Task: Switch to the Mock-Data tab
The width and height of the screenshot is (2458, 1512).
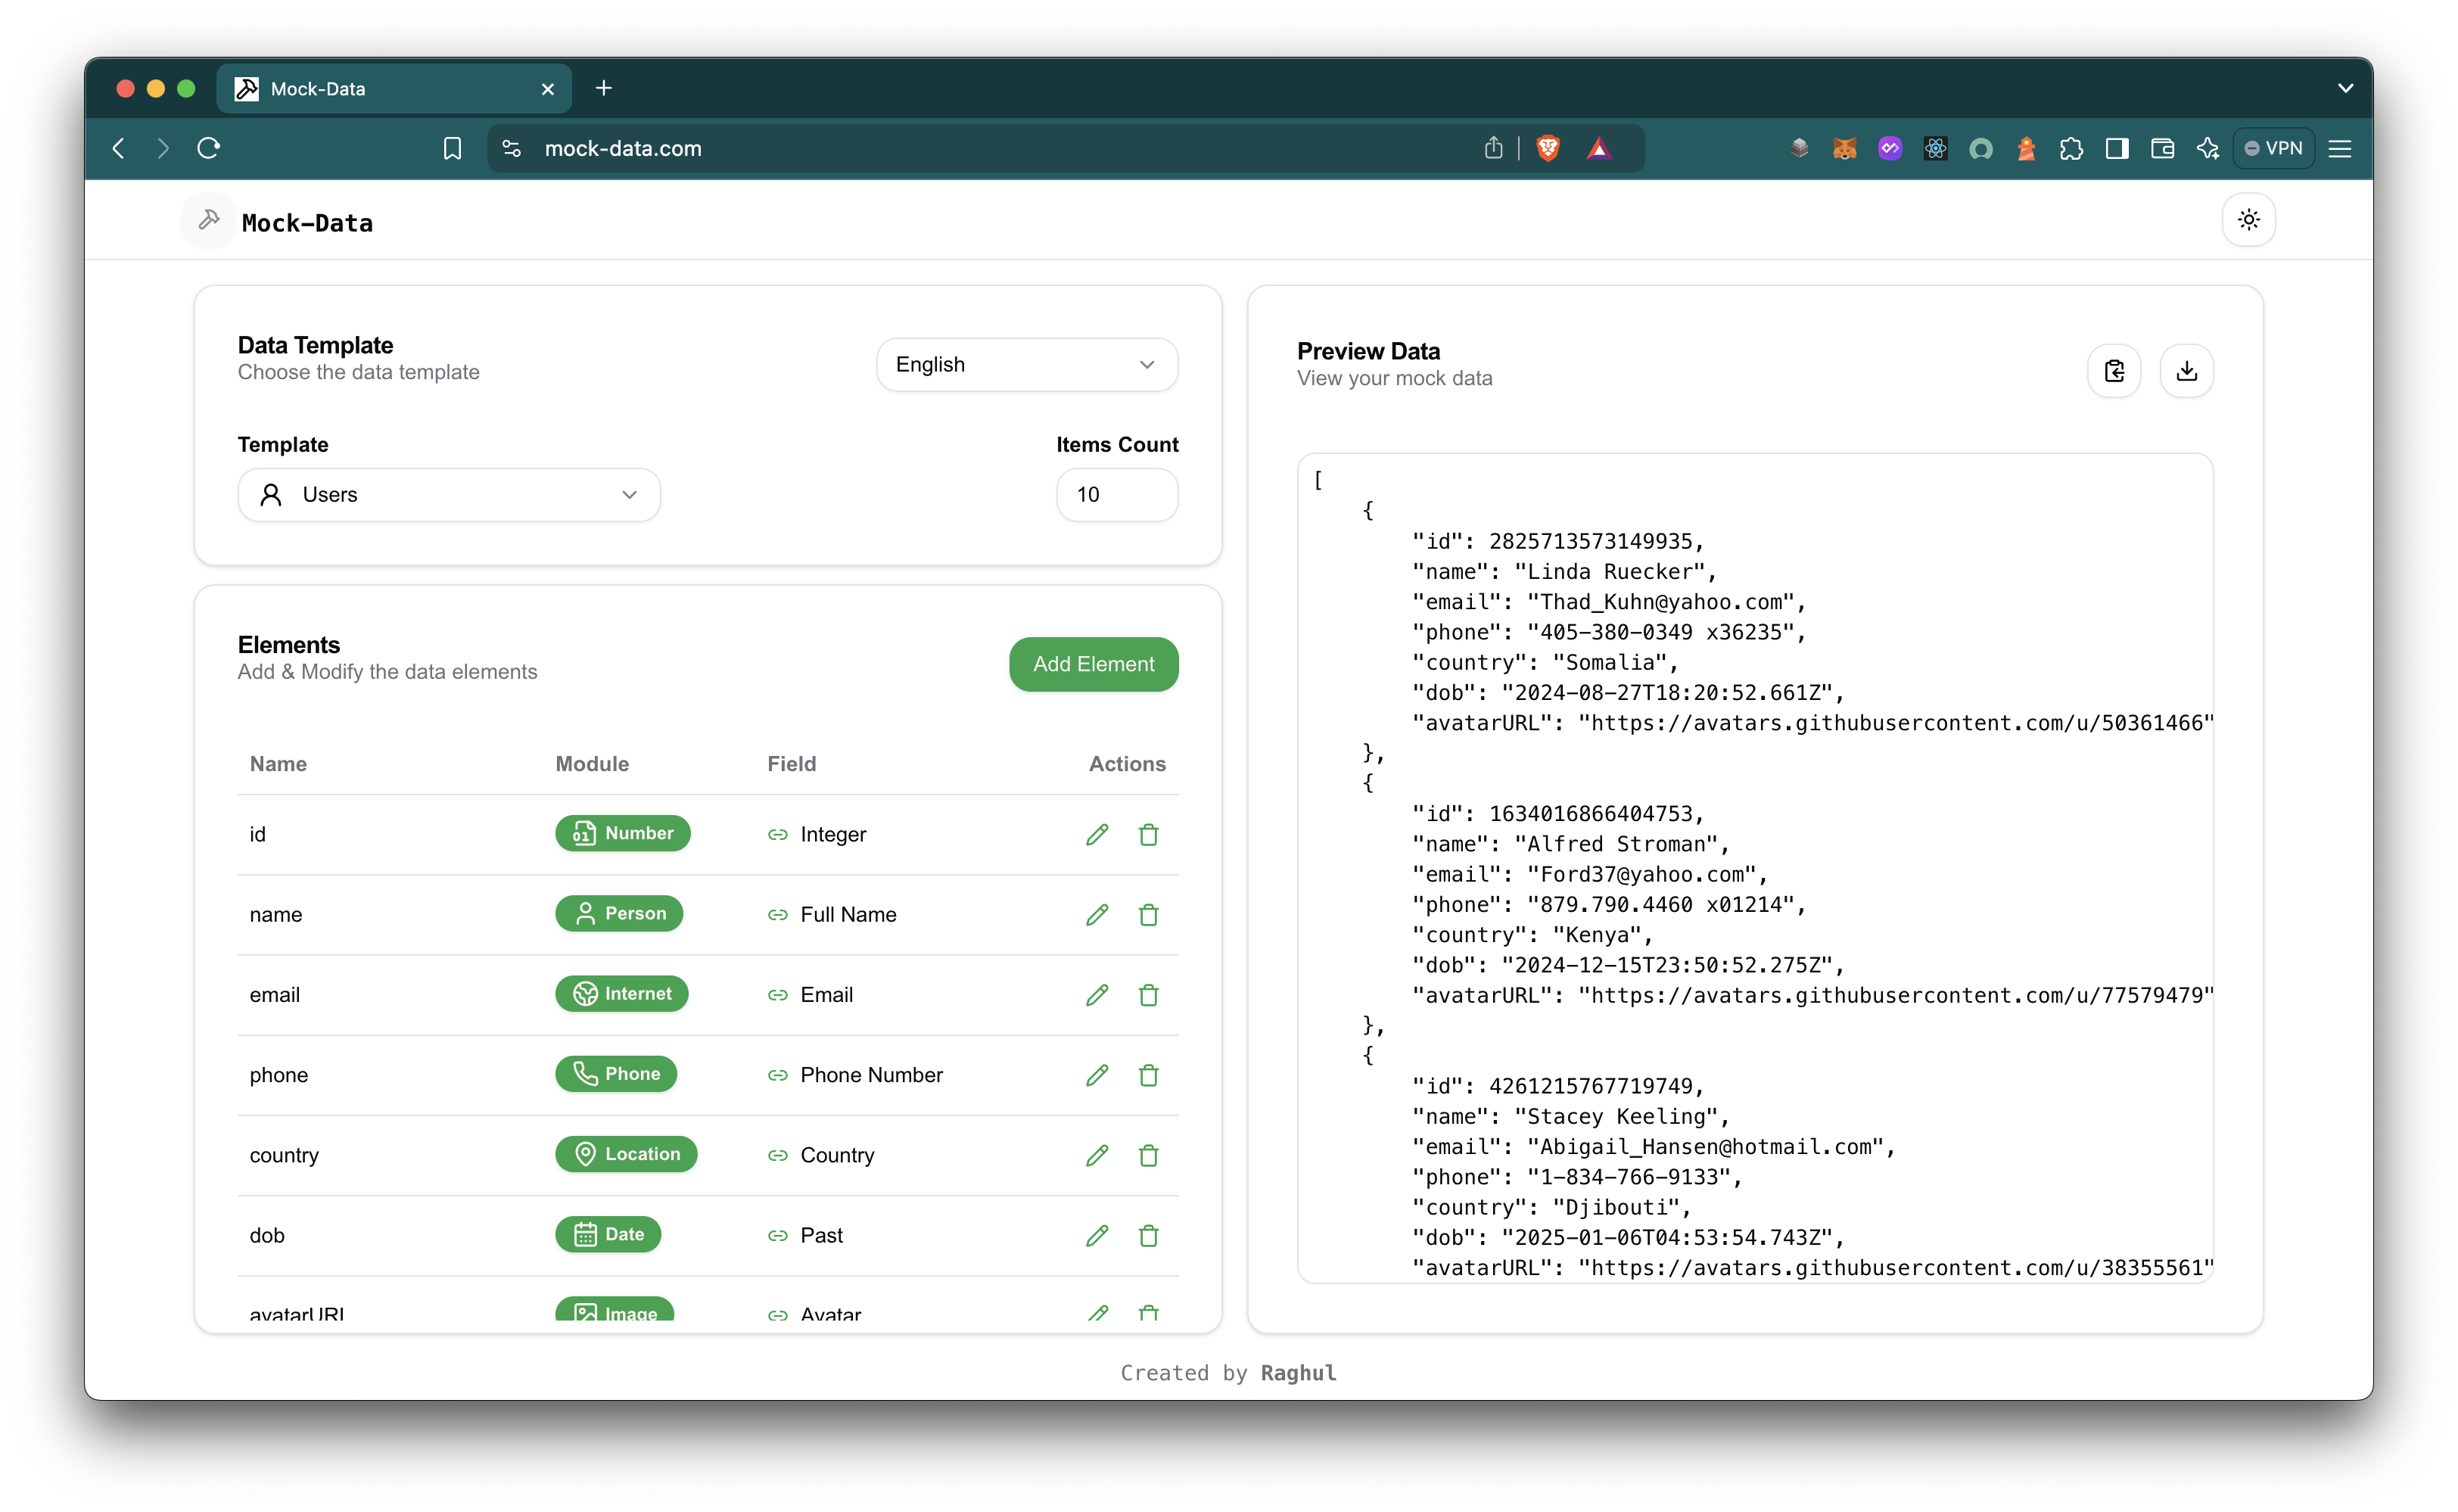Action: tap(395, 89)
